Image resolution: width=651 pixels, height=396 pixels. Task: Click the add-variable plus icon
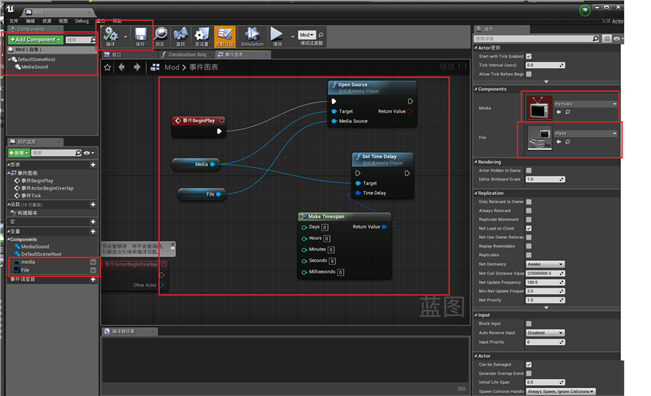click(x=93, y=231)
